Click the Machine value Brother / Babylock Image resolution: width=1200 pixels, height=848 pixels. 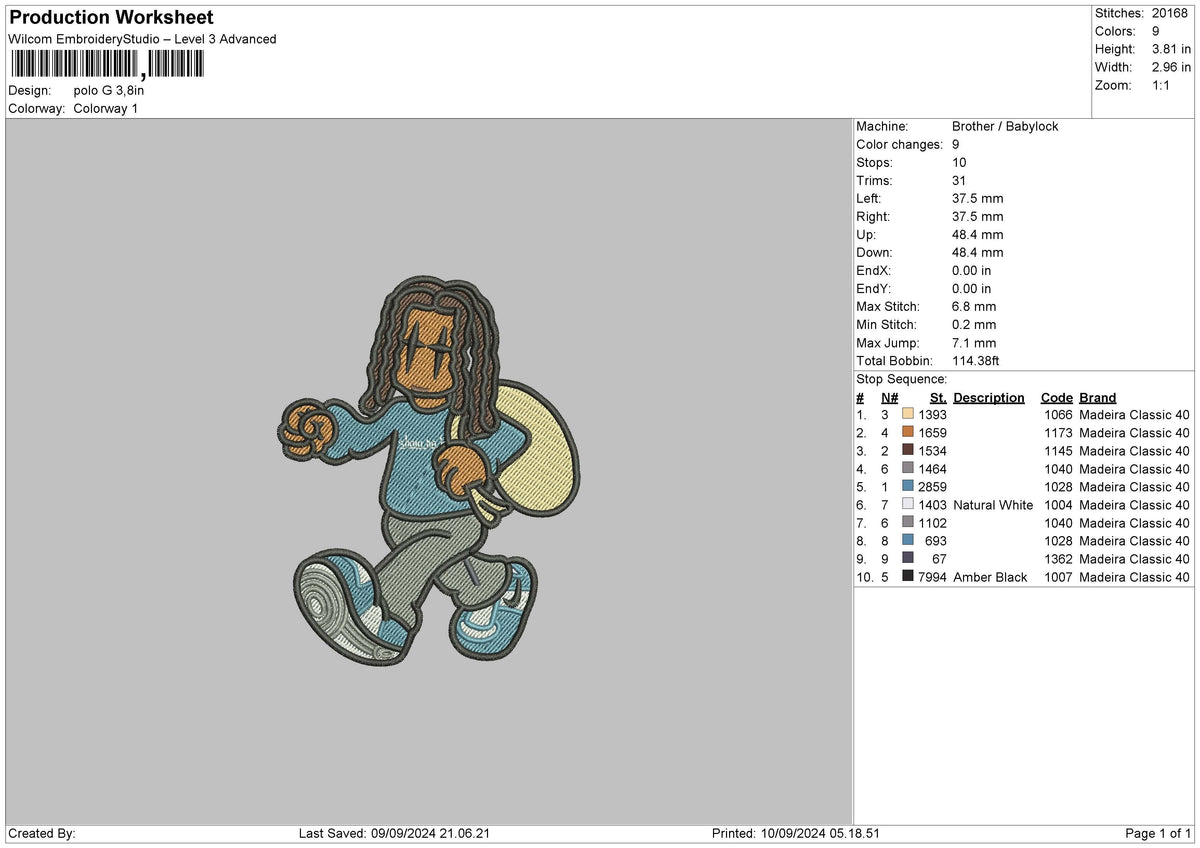pyautogui.click(x=1005, y=127)
